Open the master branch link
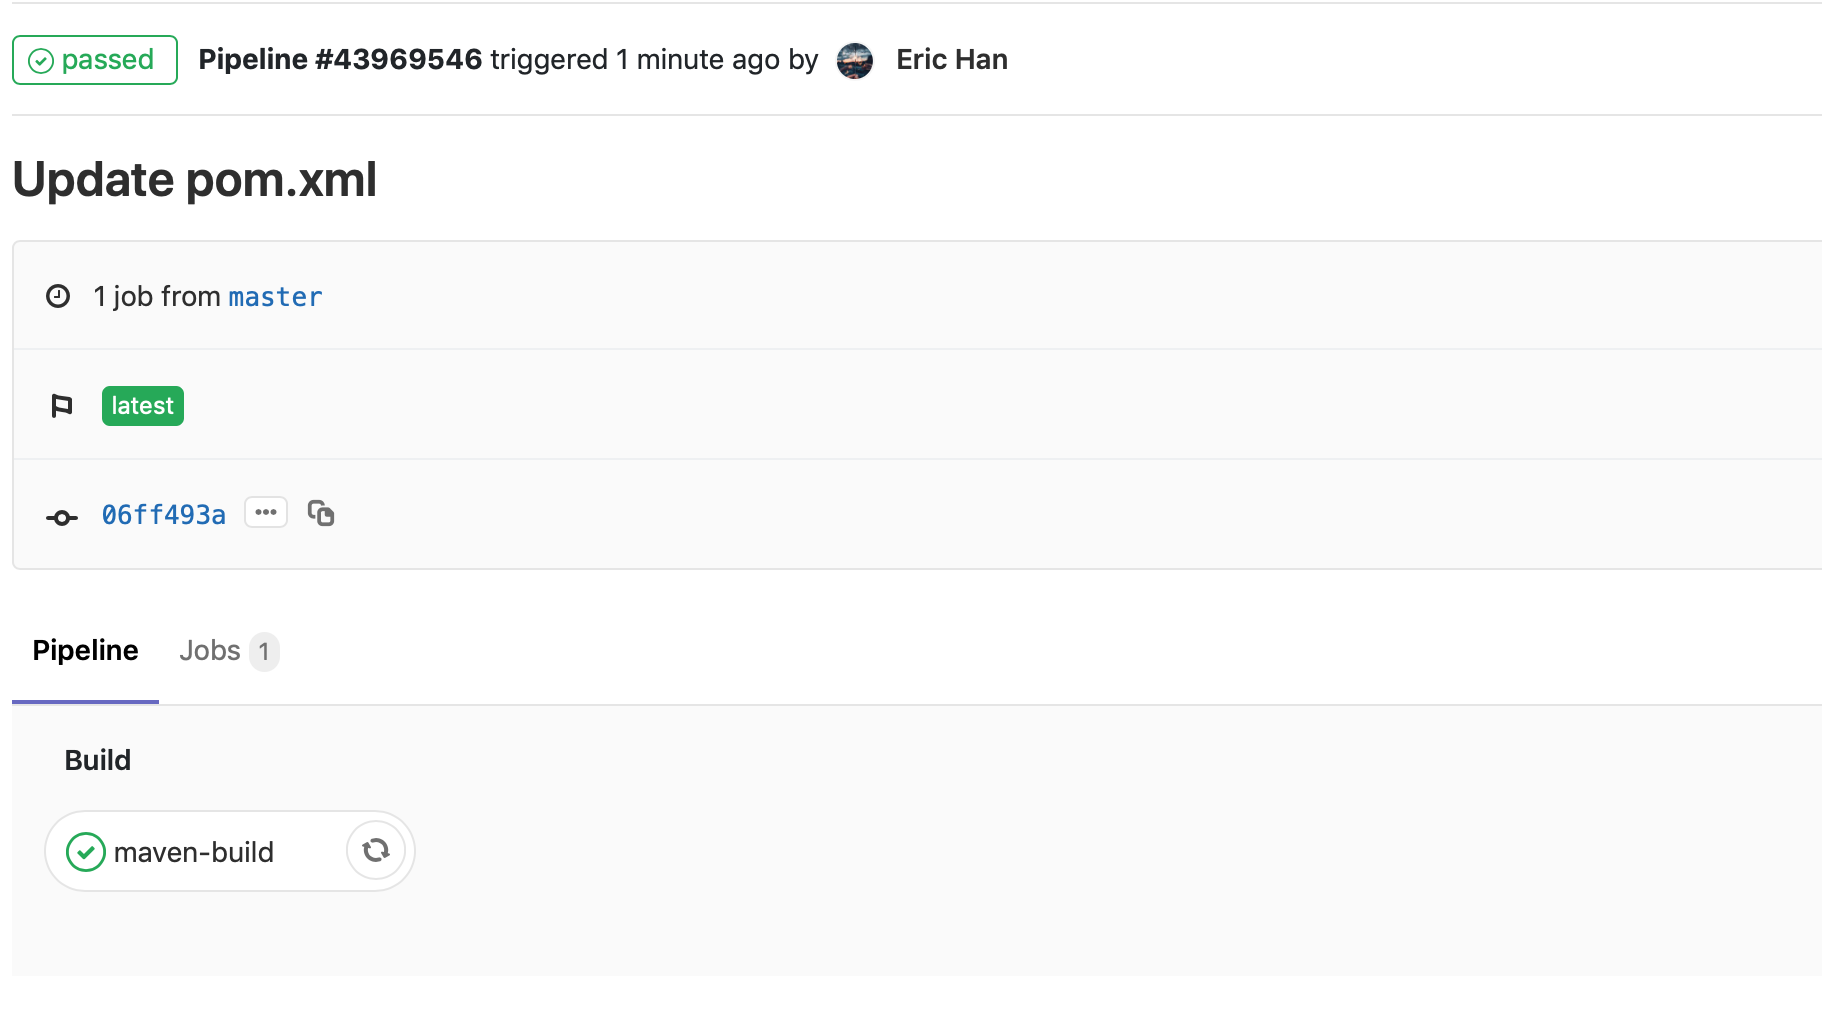Screen dimensions: 1822x1020 [x=275, y=296]
